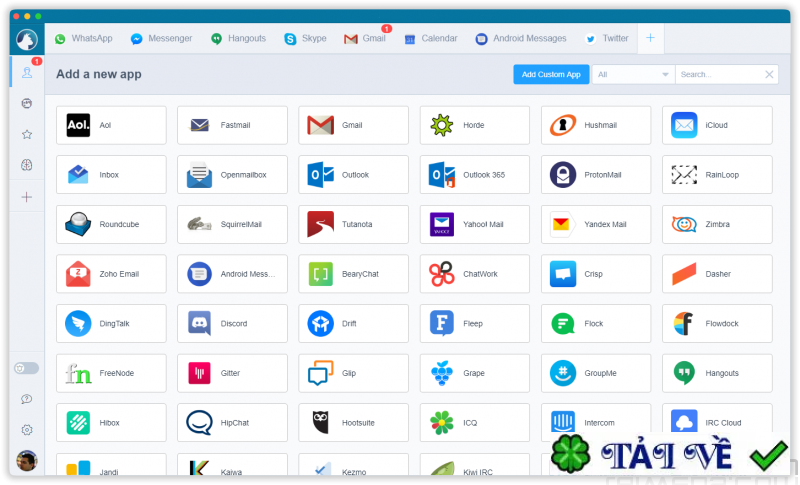The width and height of the screenshot is (800, 485).
Task: Switch to the Calendar tab
Action: 431,38
